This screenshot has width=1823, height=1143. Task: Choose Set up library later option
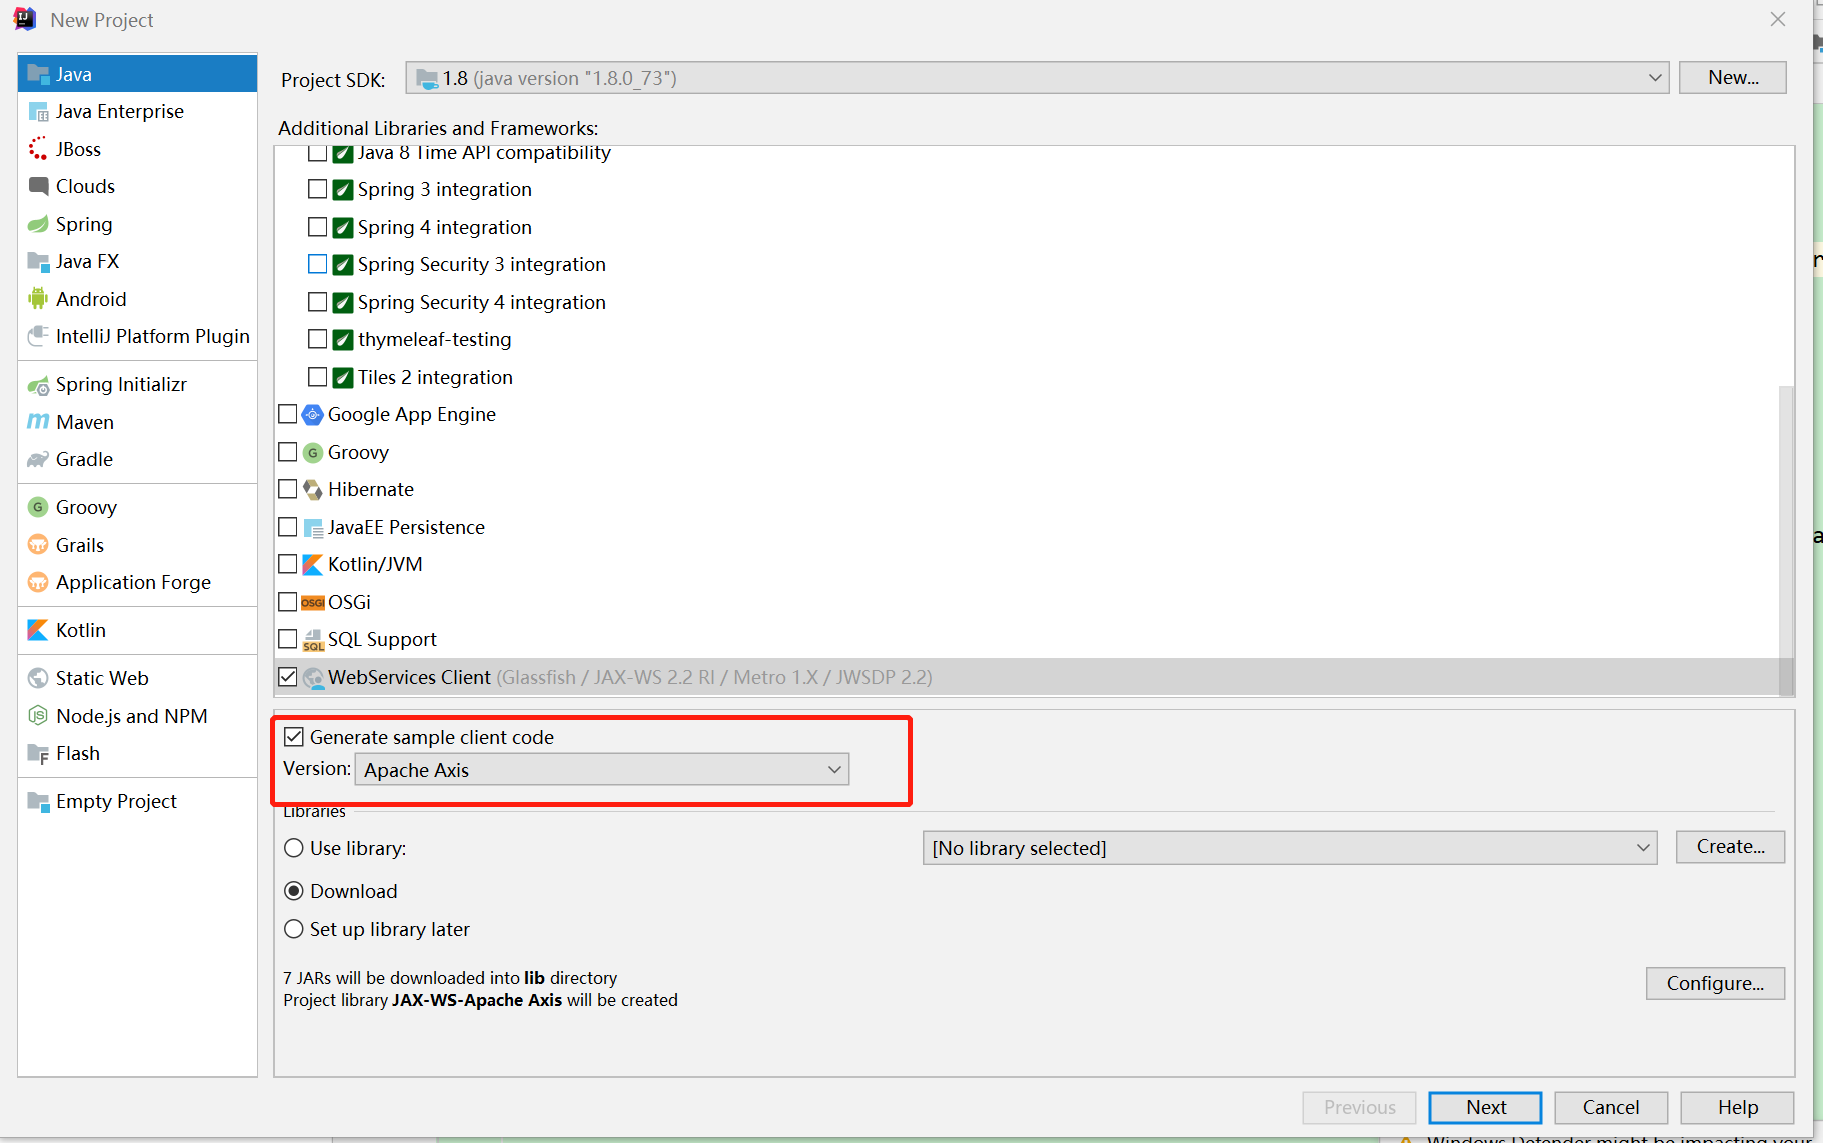(x=294, y=929)
